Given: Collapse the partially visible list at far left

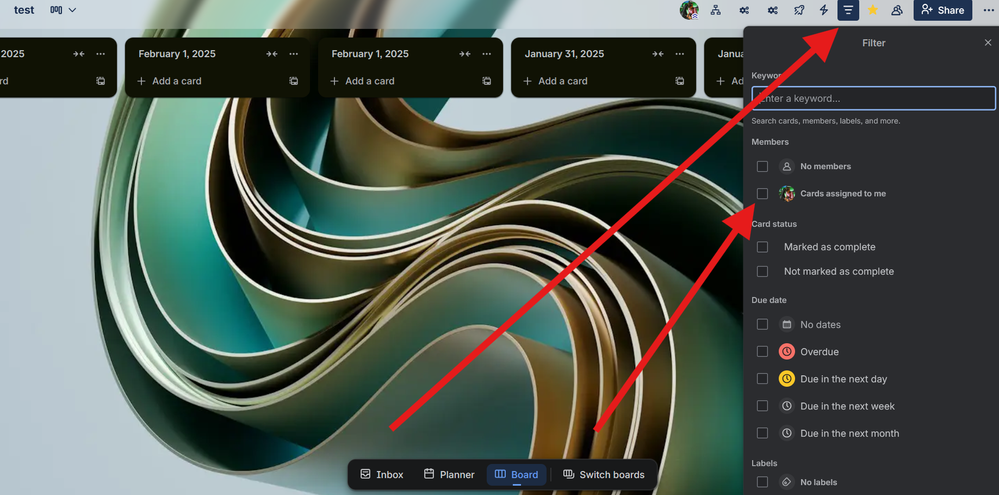Looking at the screenshot, I should (78, 54).
